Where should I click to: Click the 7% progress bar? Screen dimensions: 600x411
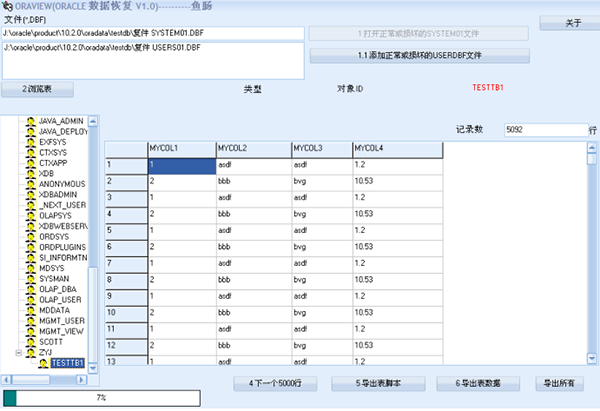coord(102,398)
